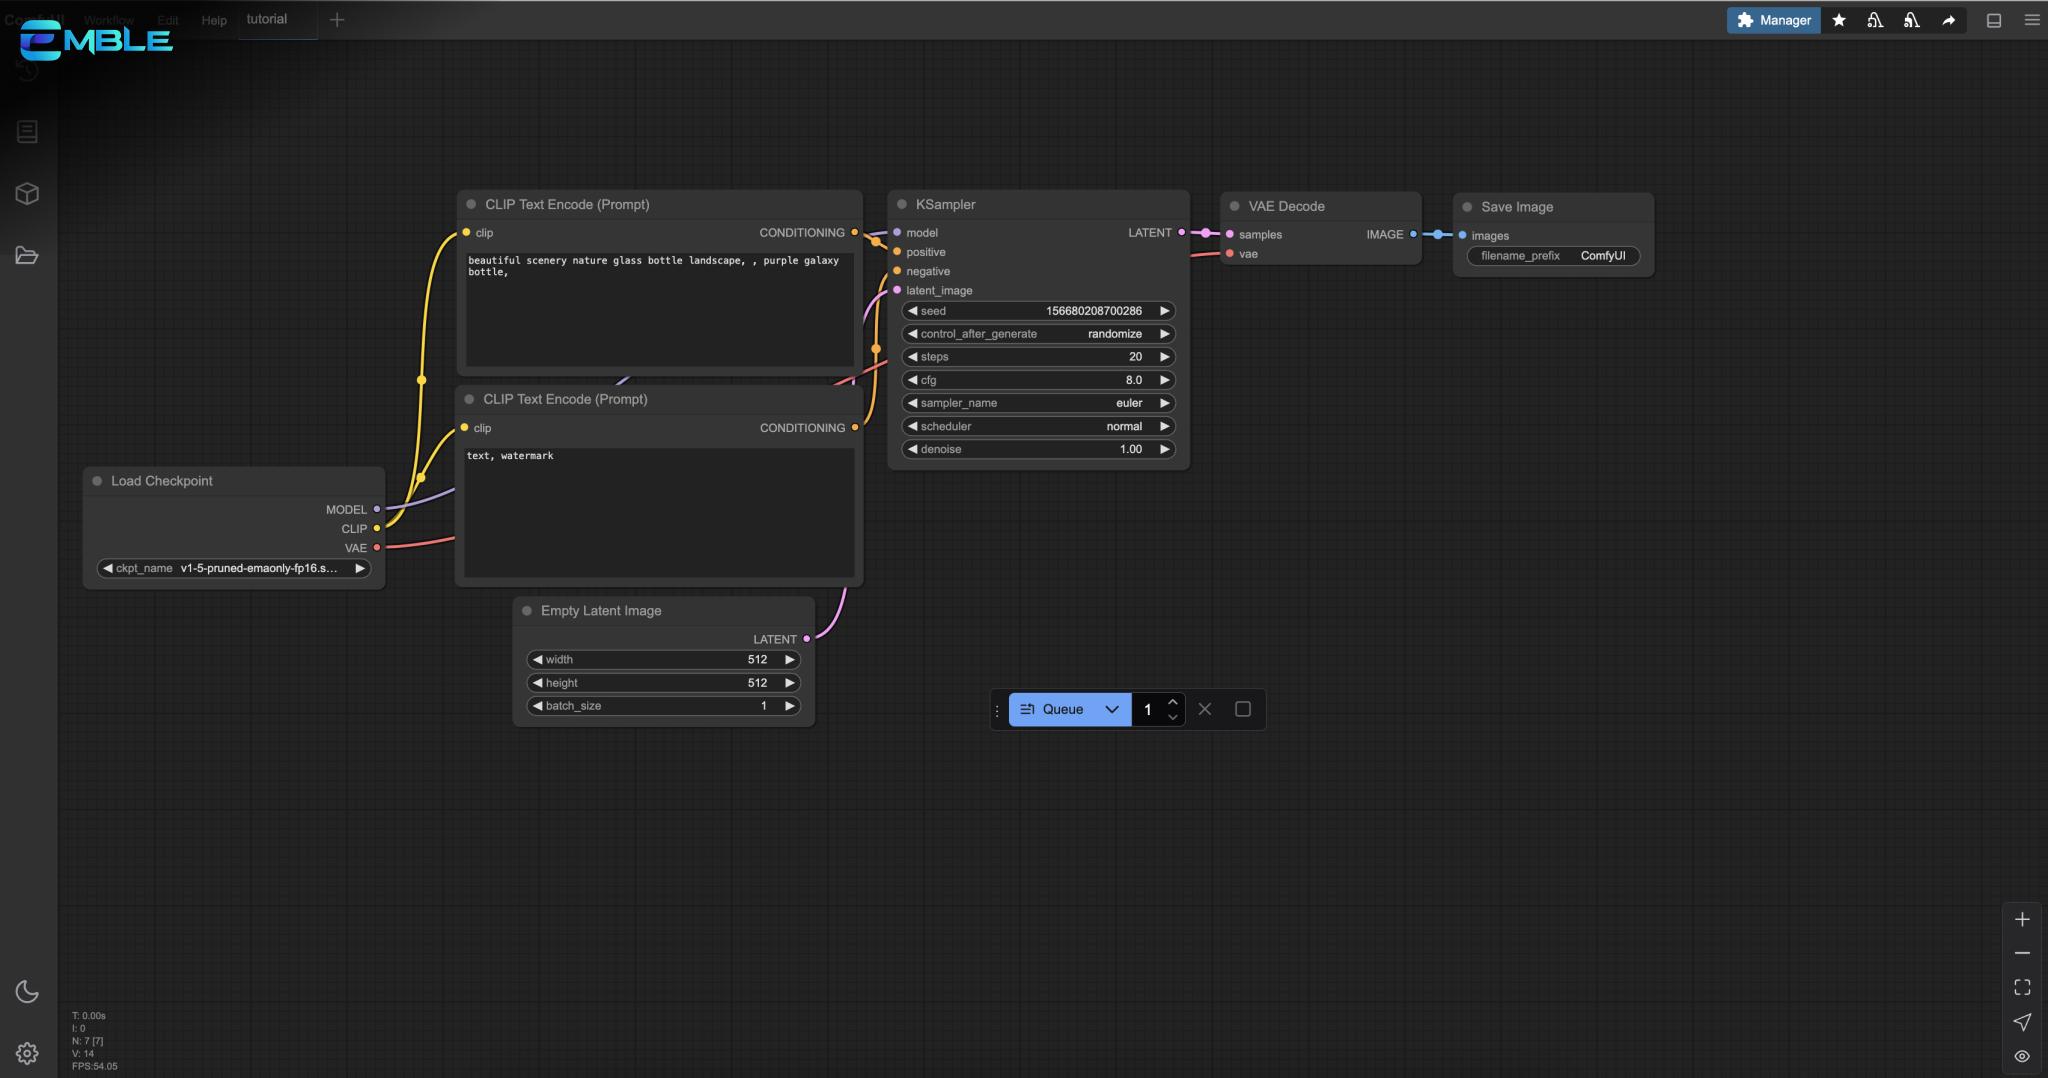
Task: Increment queue count with up arrow
Action: [1173, 701]
